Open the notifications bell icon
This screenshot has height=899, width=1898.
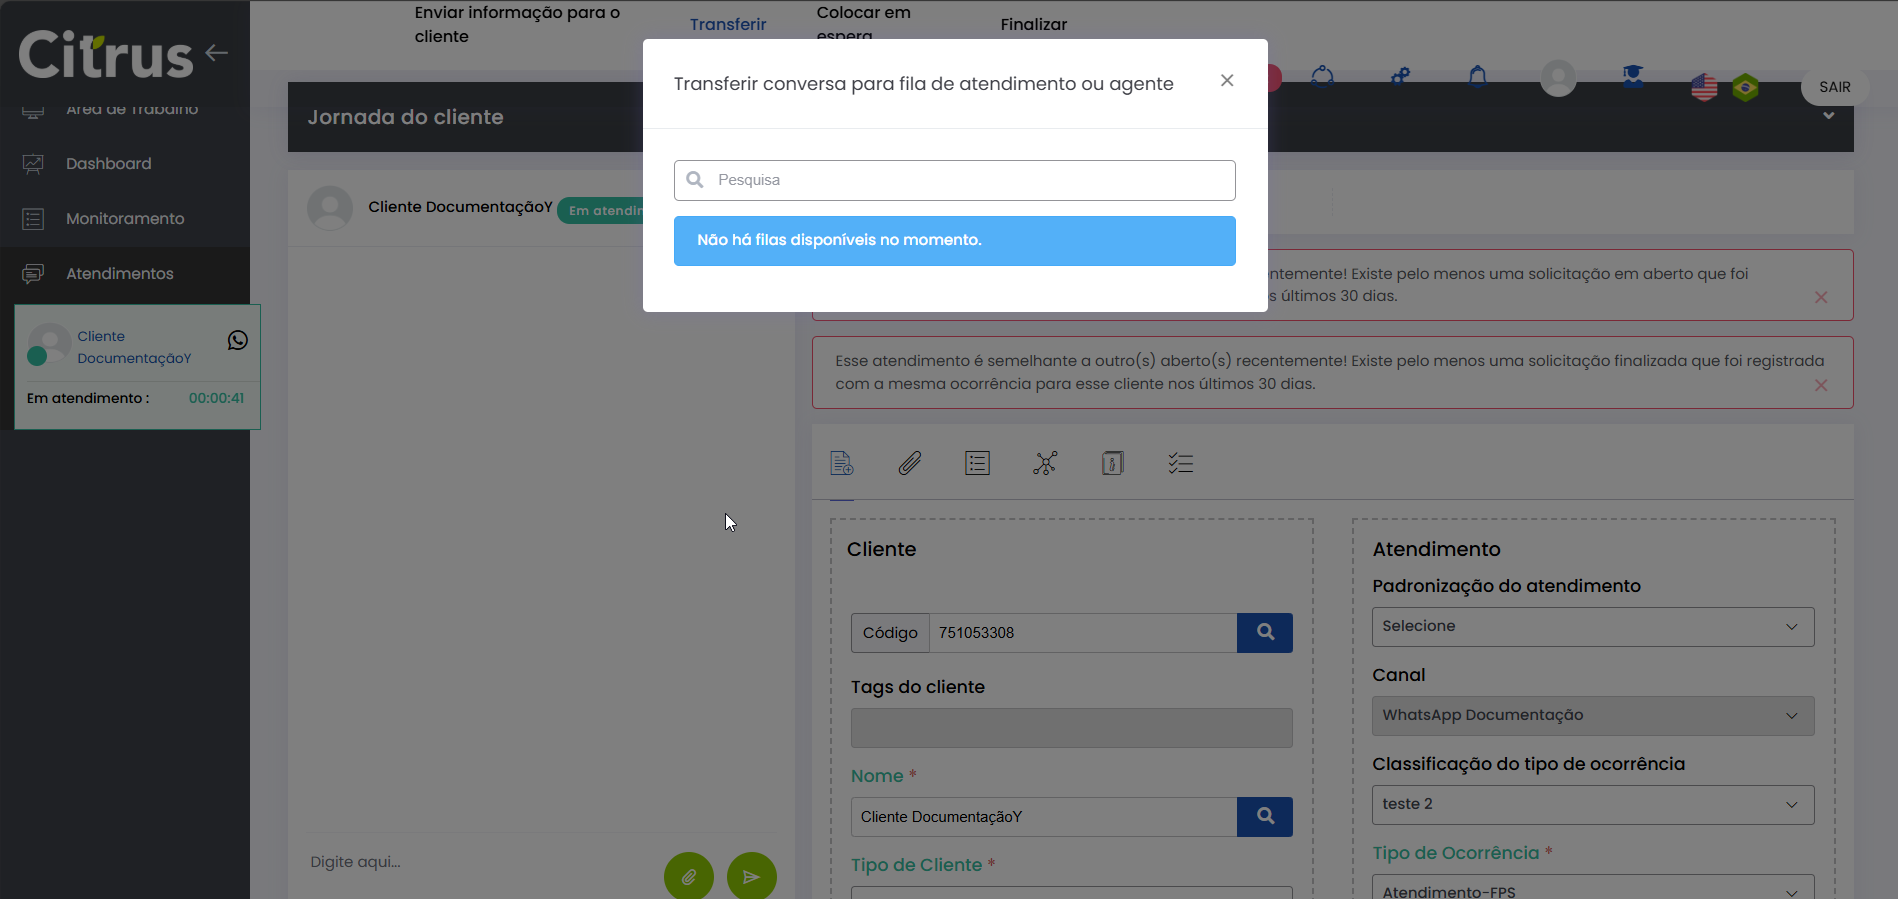[x=1478, y=77]
